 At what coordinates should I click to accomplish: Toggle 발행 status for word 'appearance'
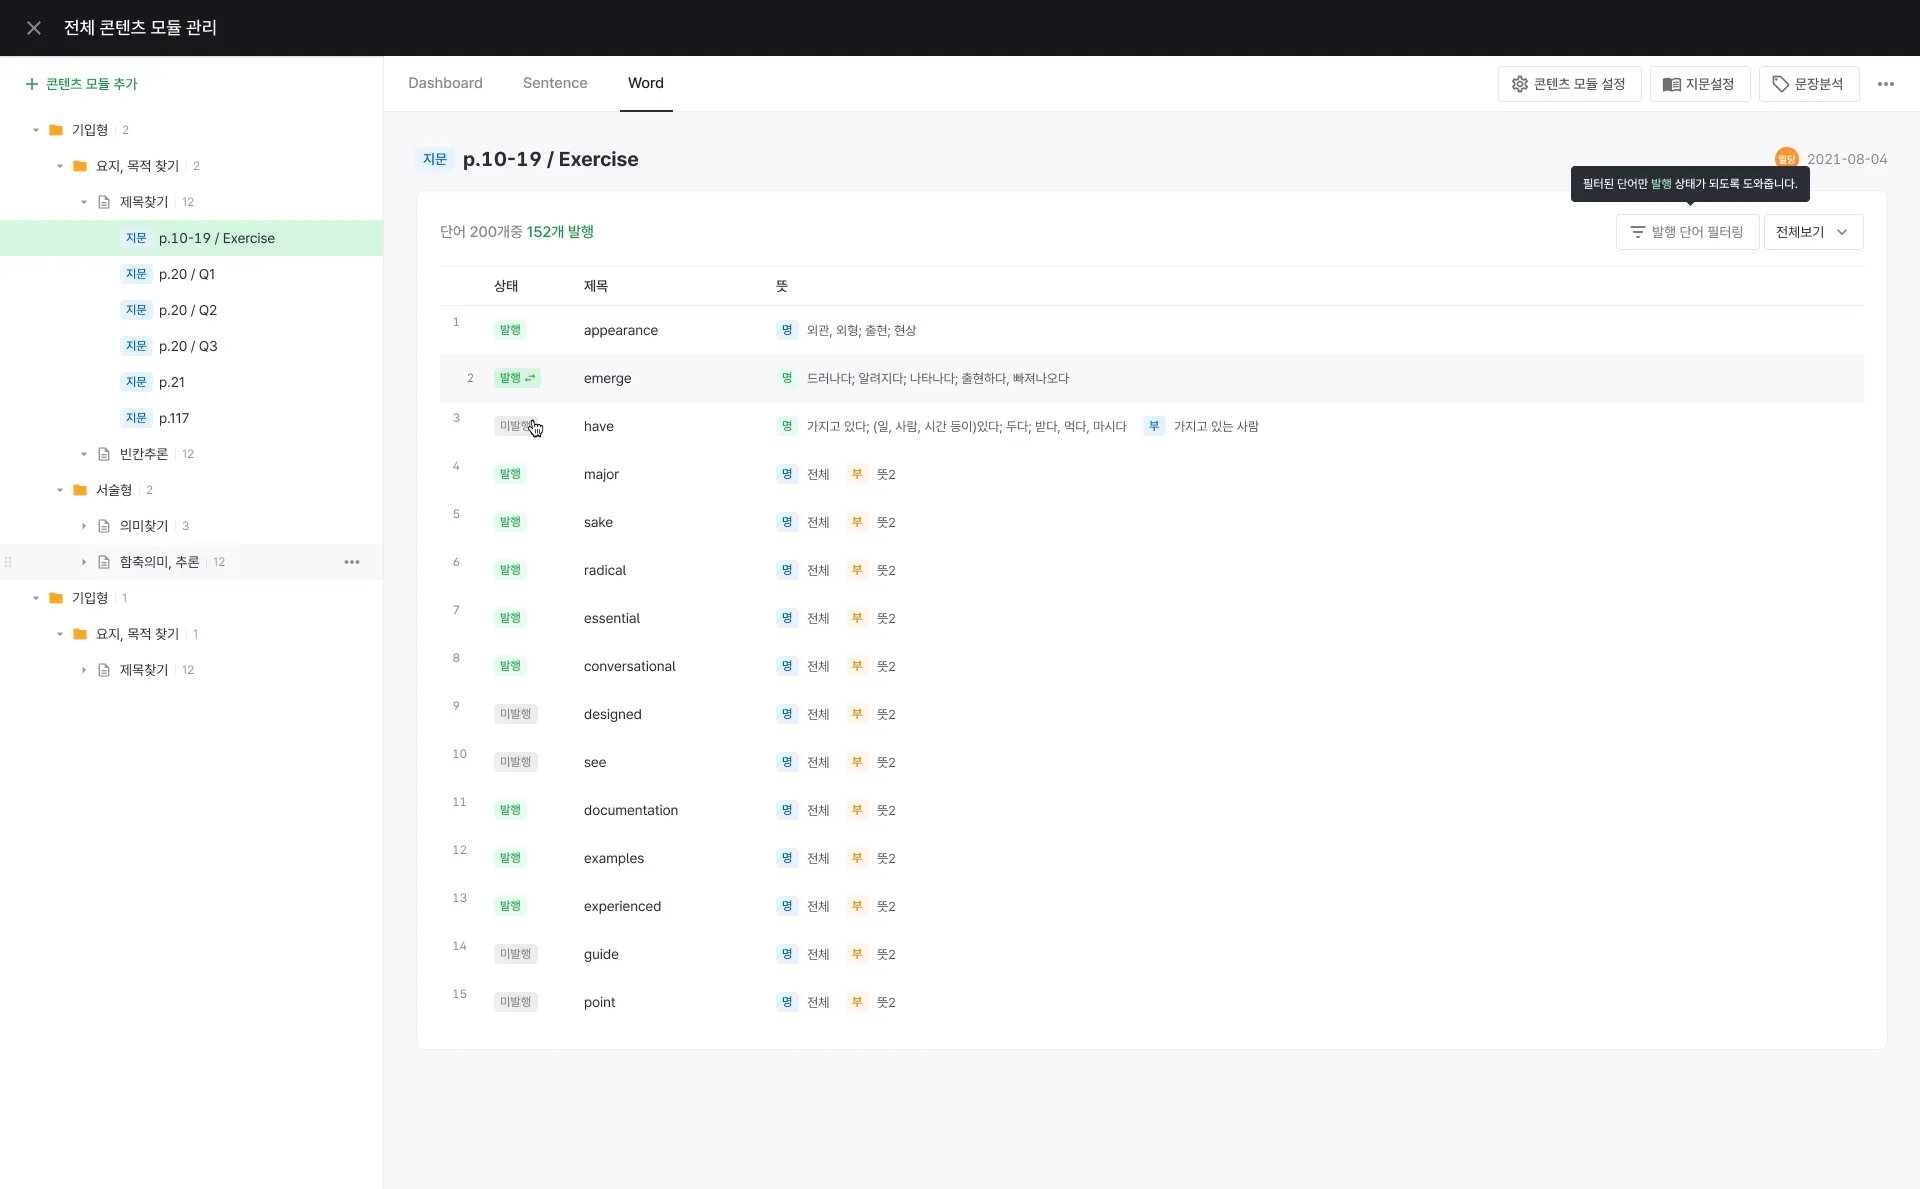(x=510, y=330)
